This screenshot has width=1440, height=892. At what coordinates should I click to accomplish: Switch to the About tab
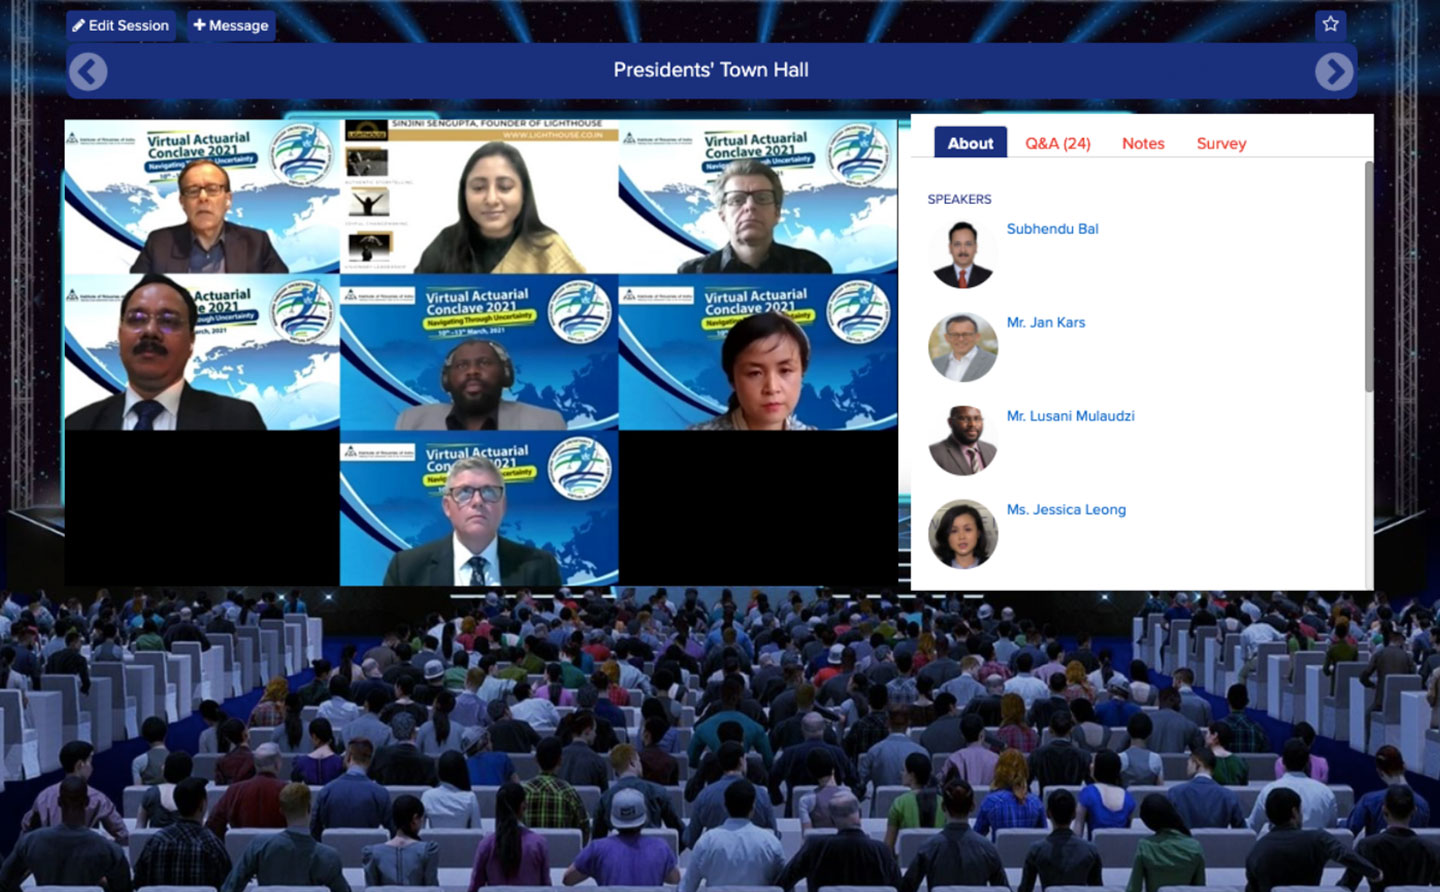970,143
